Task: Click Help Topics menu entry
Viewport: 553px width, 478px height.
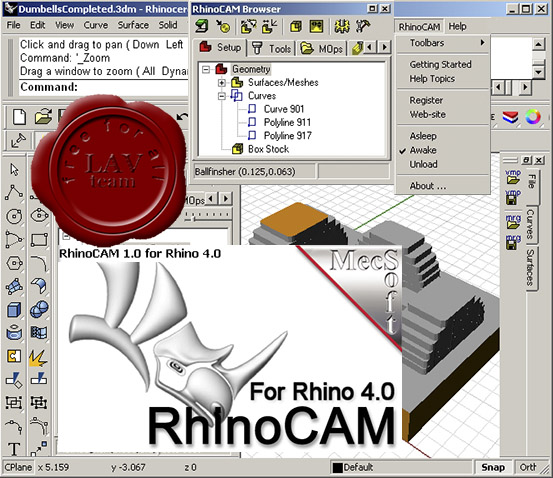Action: [x=432, y=78]
